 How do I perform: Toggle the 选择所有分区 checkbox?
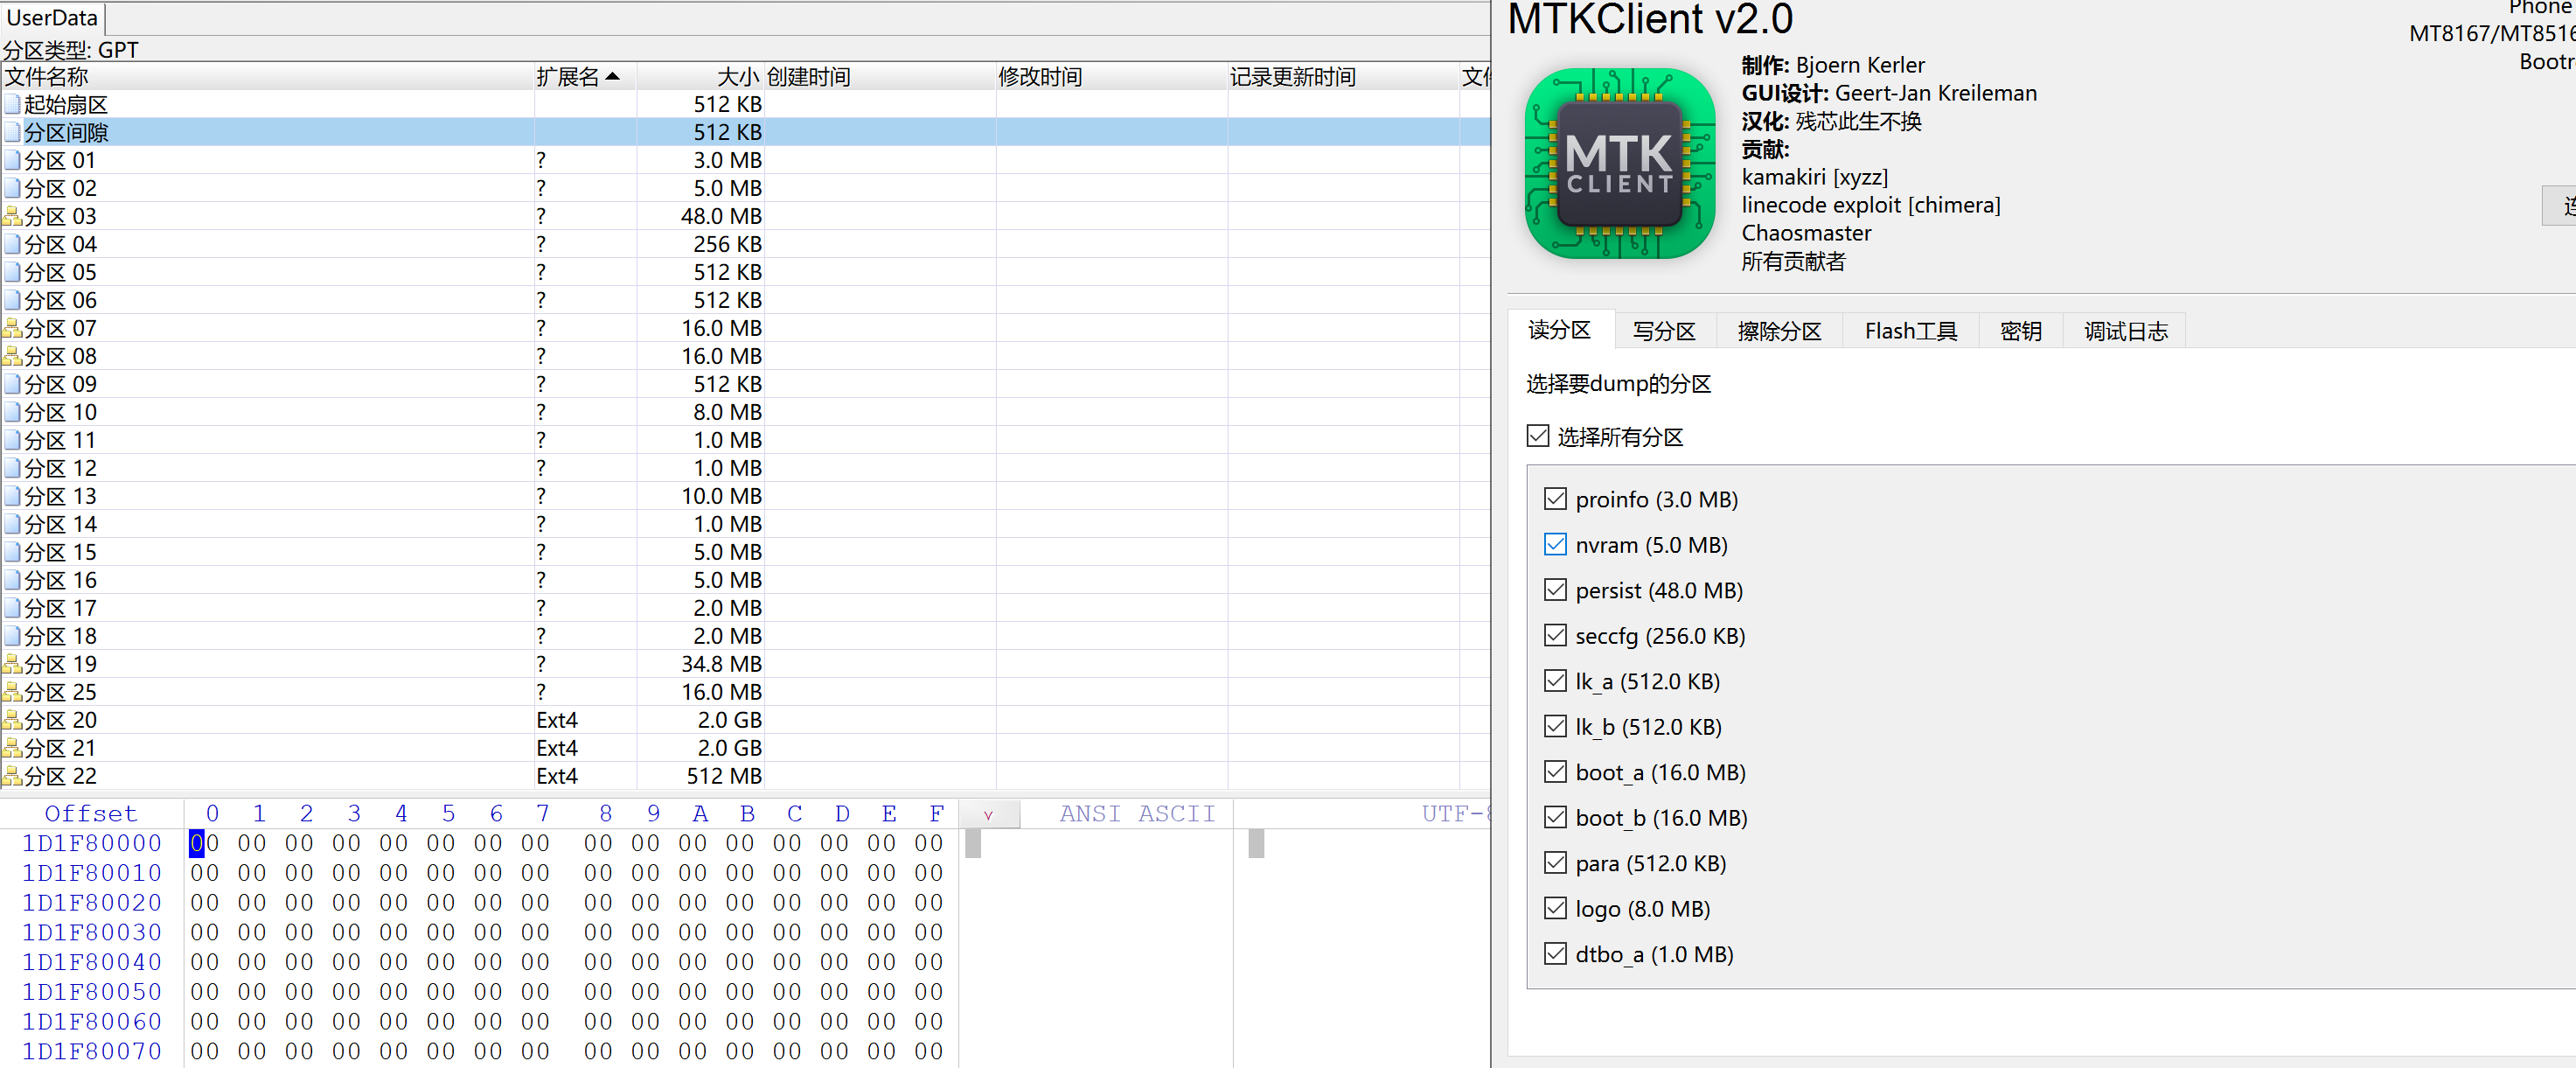coord(1538,436)
